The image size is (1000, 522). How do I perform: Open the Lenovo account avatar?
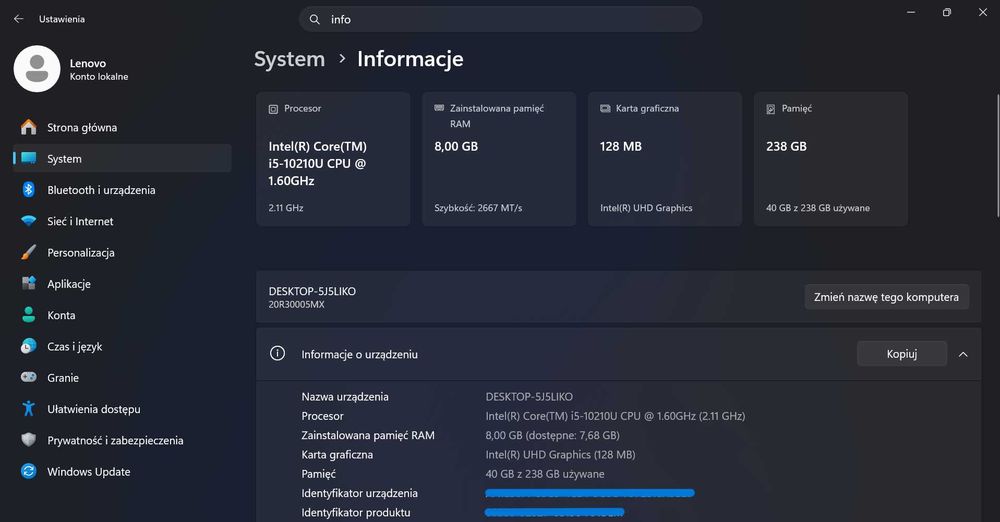(37, 69)
